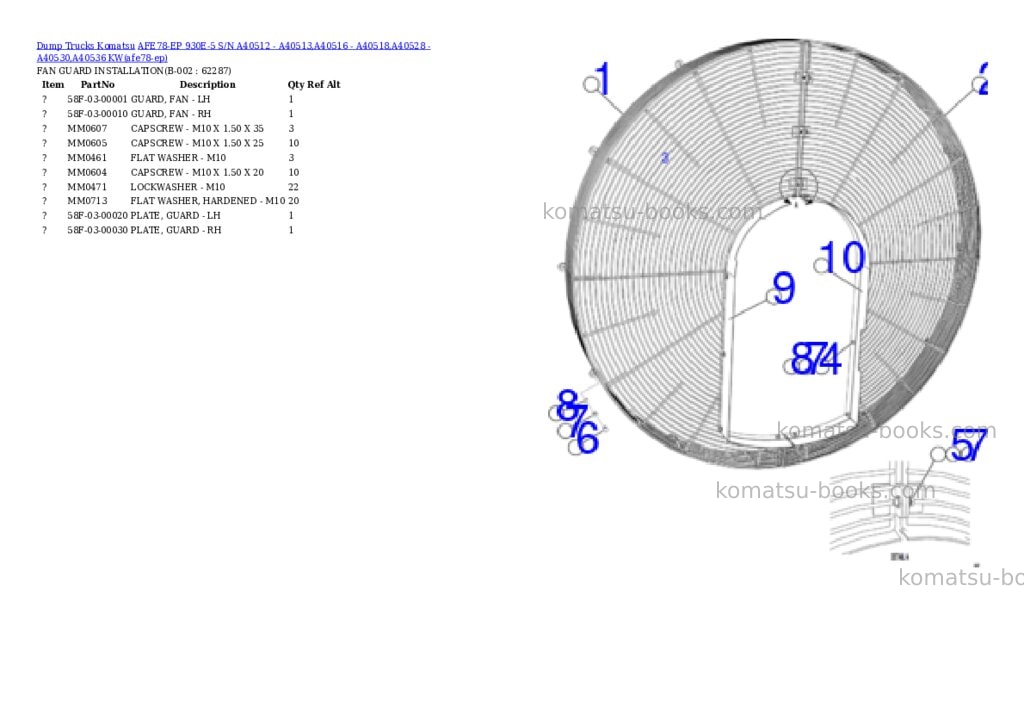Click the "Ref" column header
Screen dimensions: 1024x725
click(x=315, y=84)
